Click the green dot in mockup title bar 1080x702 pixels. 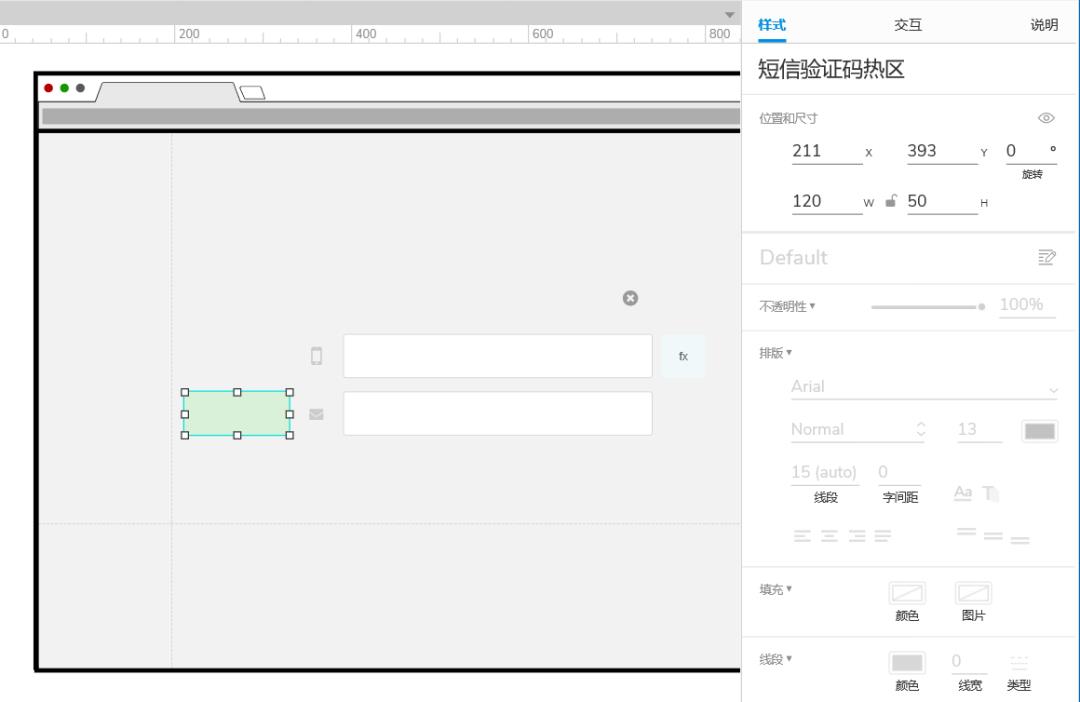pyautogui.click(x=64, y=88)
